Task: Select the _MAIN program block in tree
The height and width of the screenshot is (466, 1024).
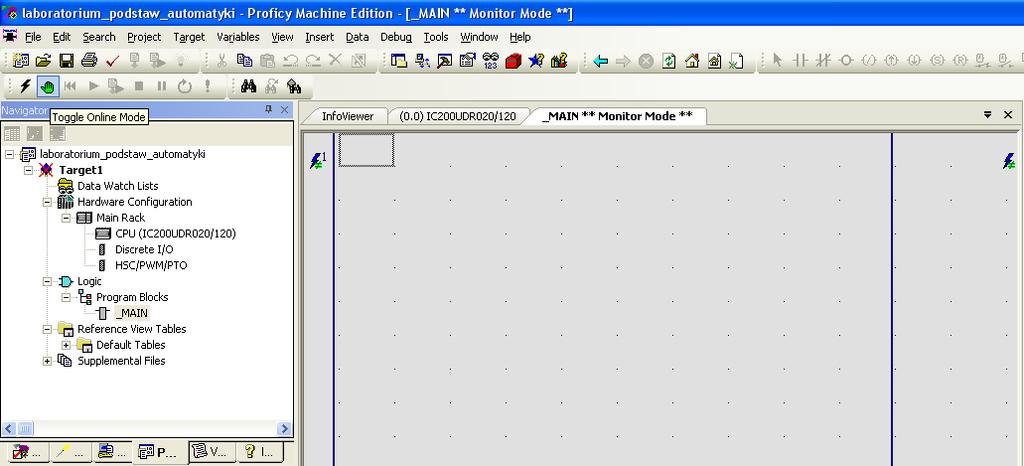Action: click(131, 313)
